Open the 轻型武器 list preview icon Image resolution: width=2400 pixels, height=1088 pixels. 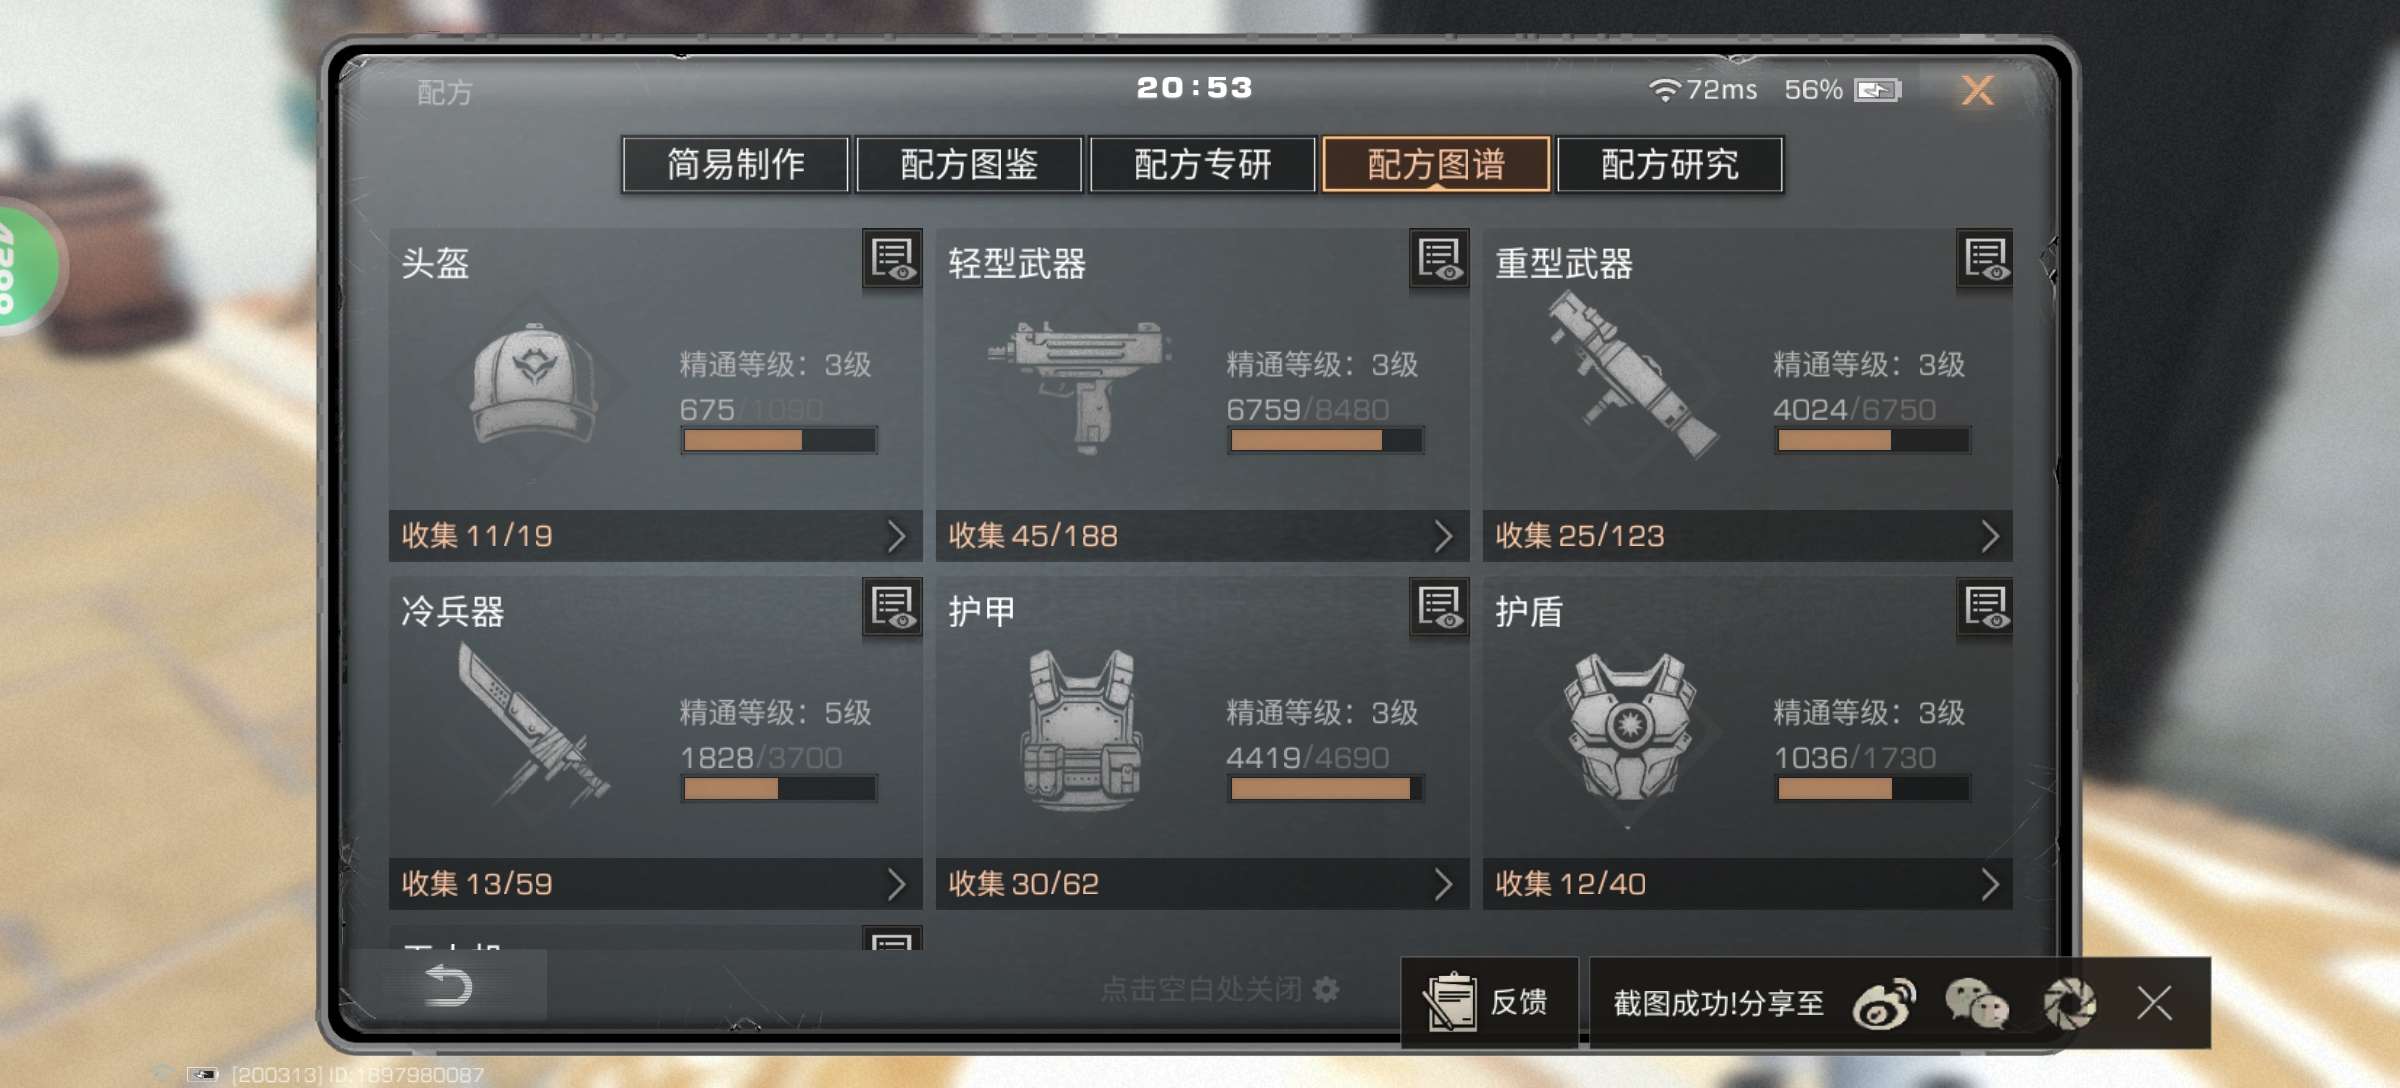[1439, 260]
